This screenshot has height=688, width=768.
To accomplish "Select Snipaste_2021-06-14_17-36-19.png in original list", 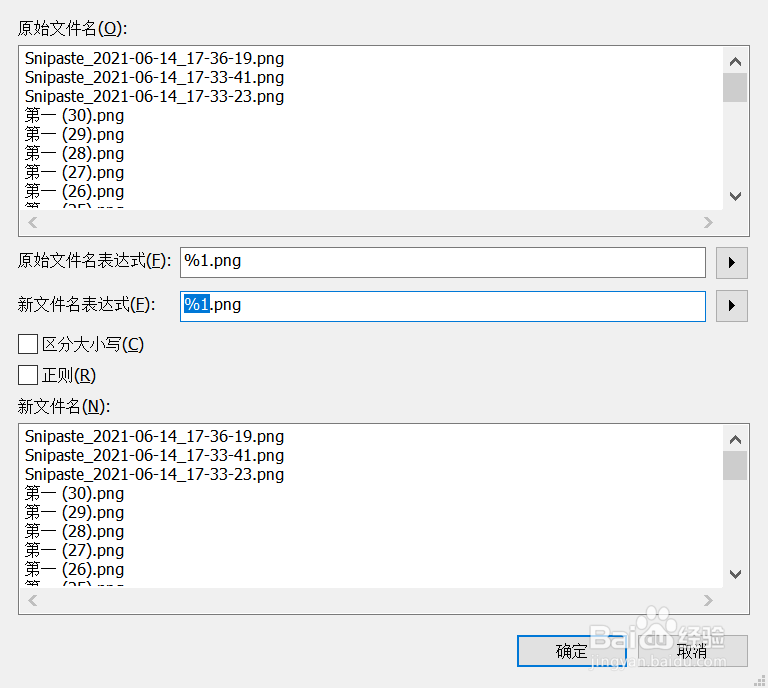I will click(154, 58).
